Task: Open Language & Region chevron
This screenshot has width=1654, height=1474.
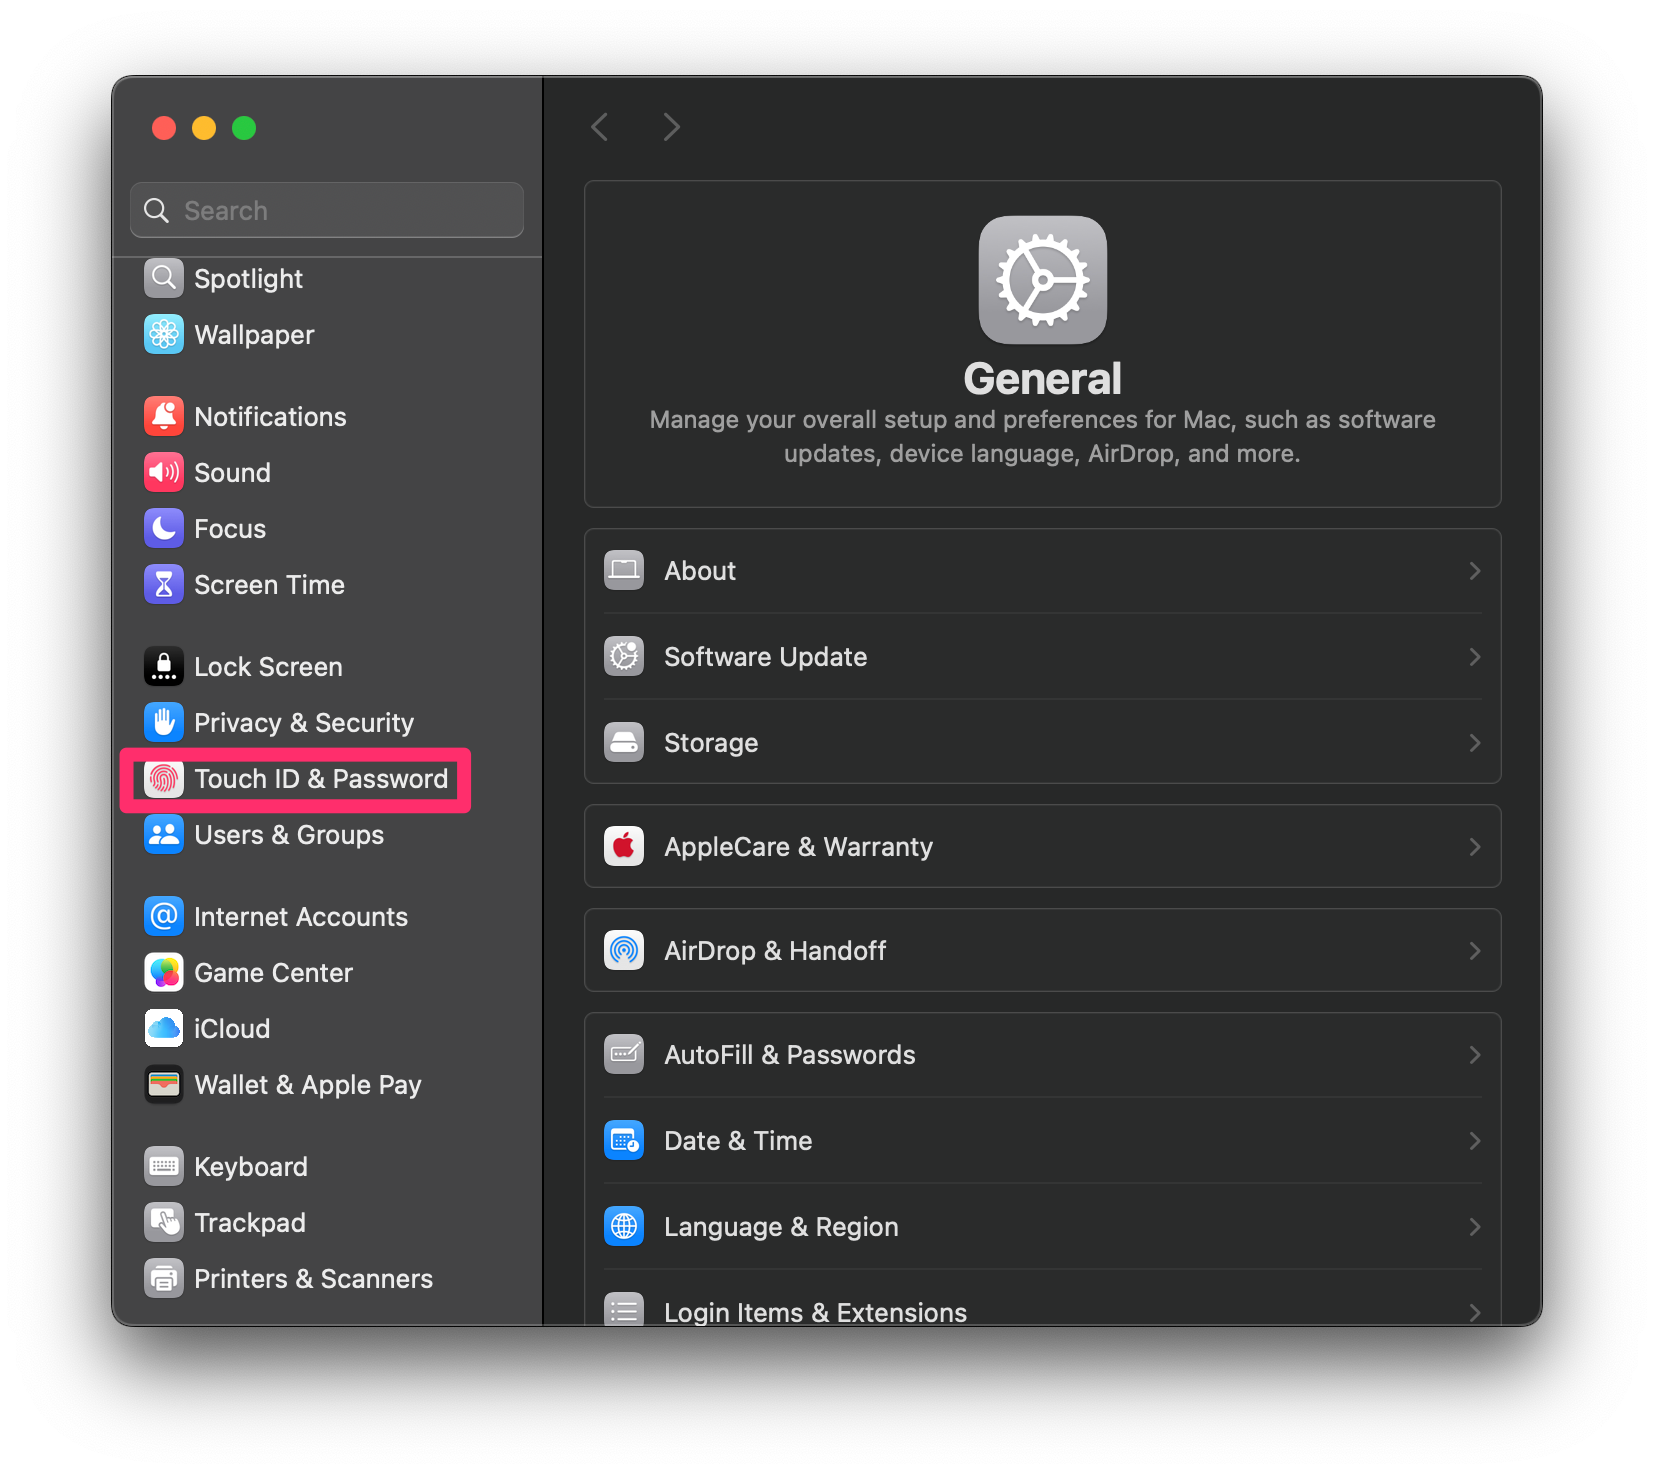Action: 1474,1226
